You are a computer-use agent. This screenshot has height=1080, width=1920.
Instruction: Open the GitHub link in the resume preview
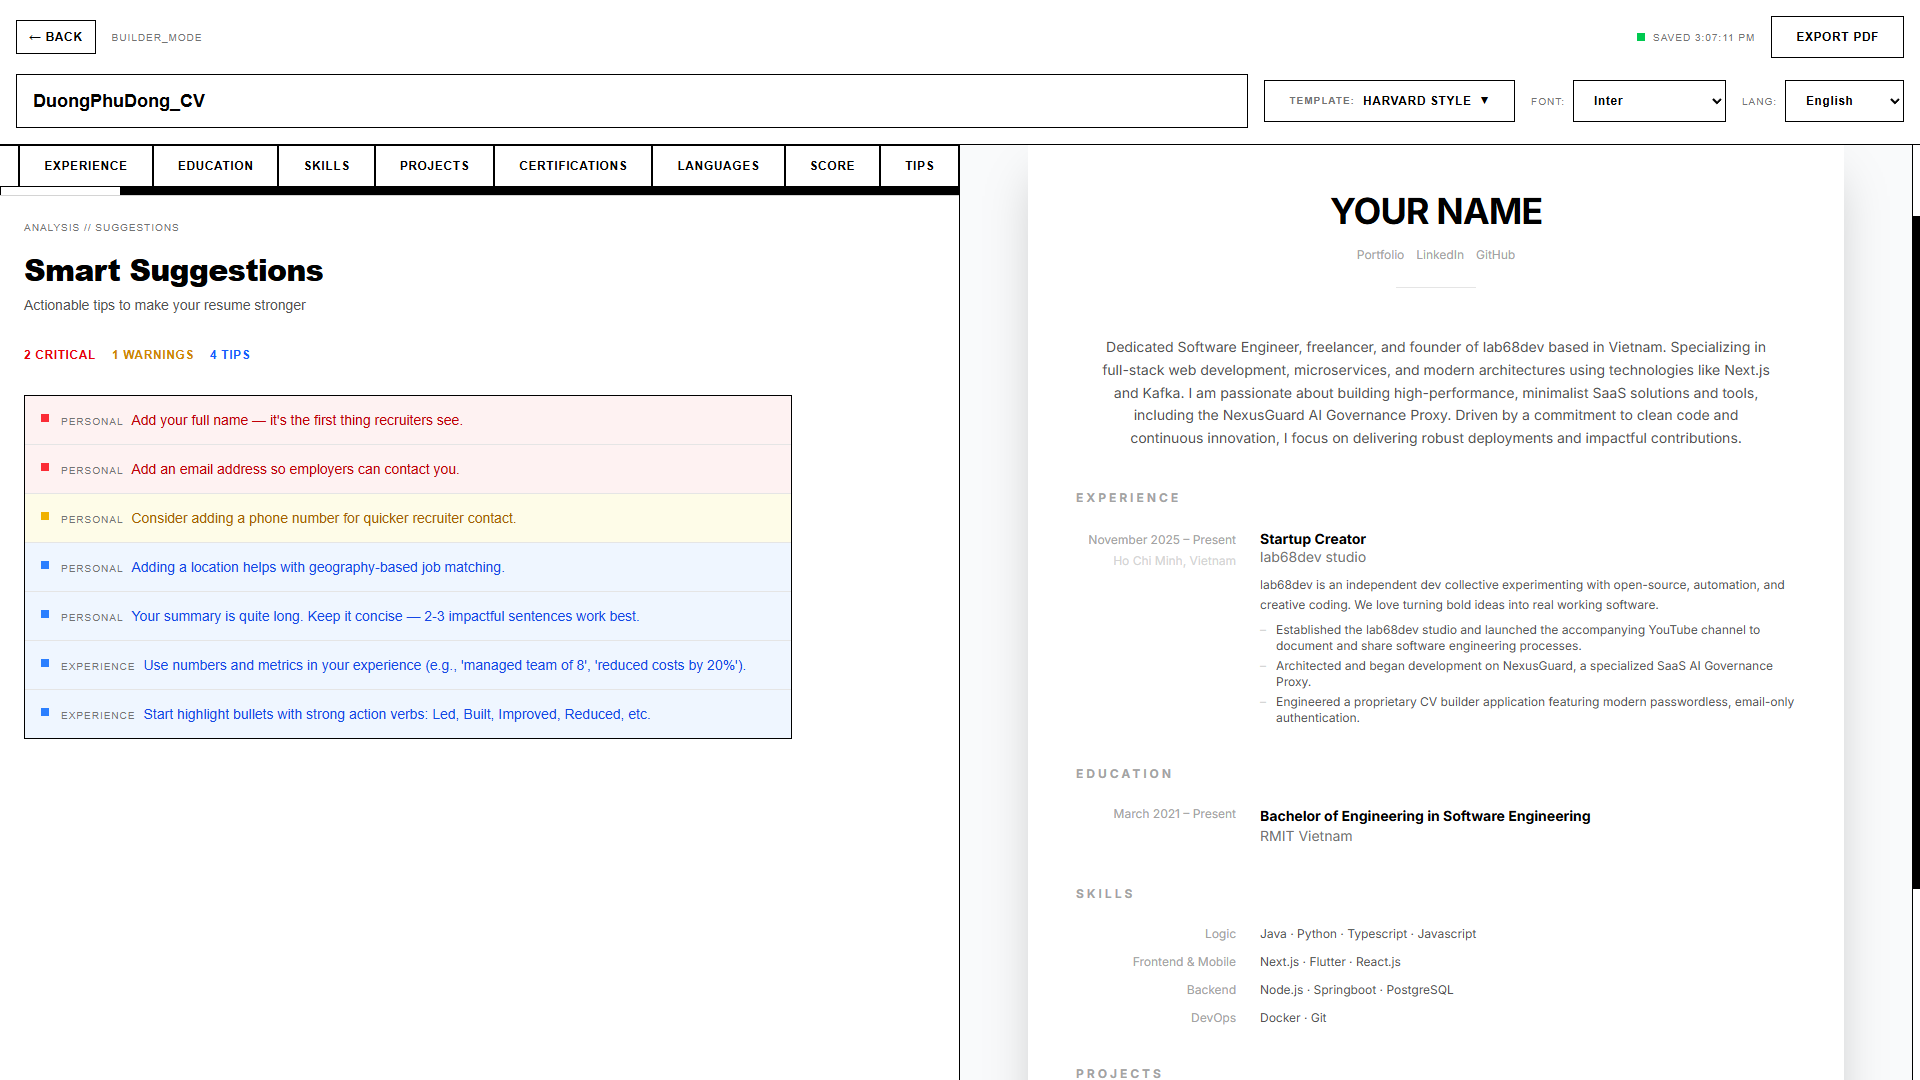[1495, 254]
